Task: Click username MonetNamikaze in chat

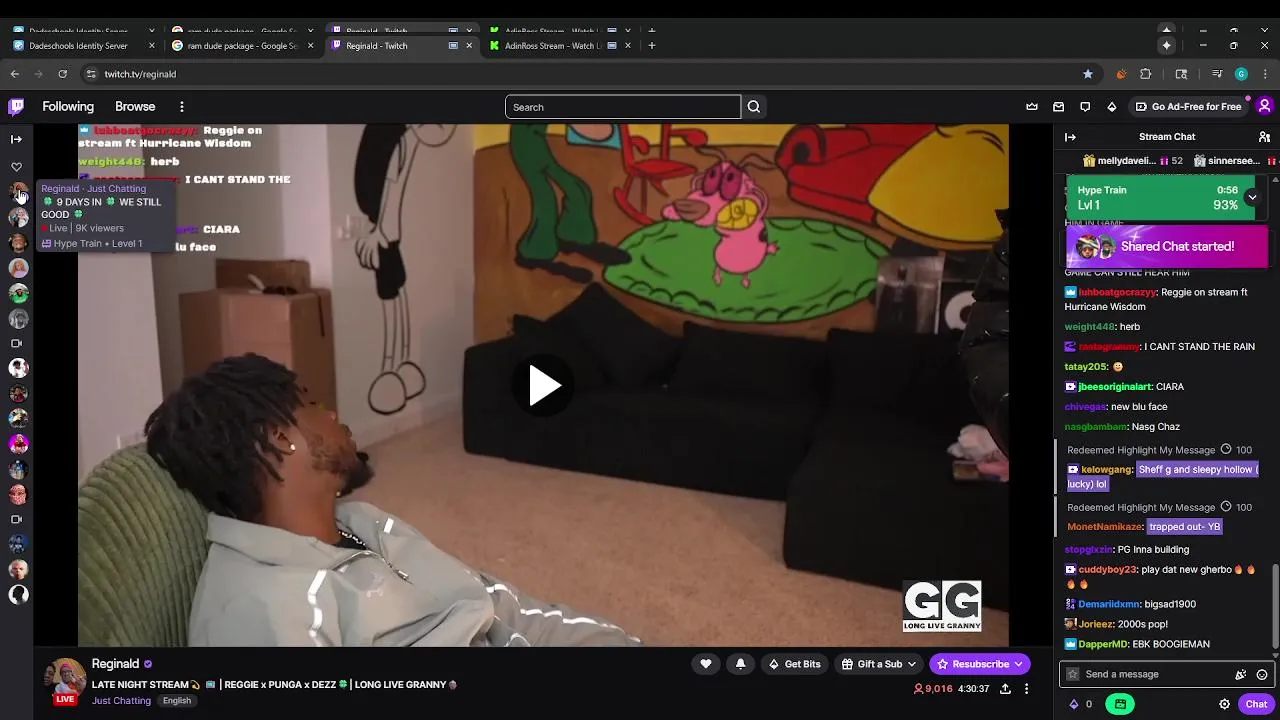Action: coord(1105,527)
